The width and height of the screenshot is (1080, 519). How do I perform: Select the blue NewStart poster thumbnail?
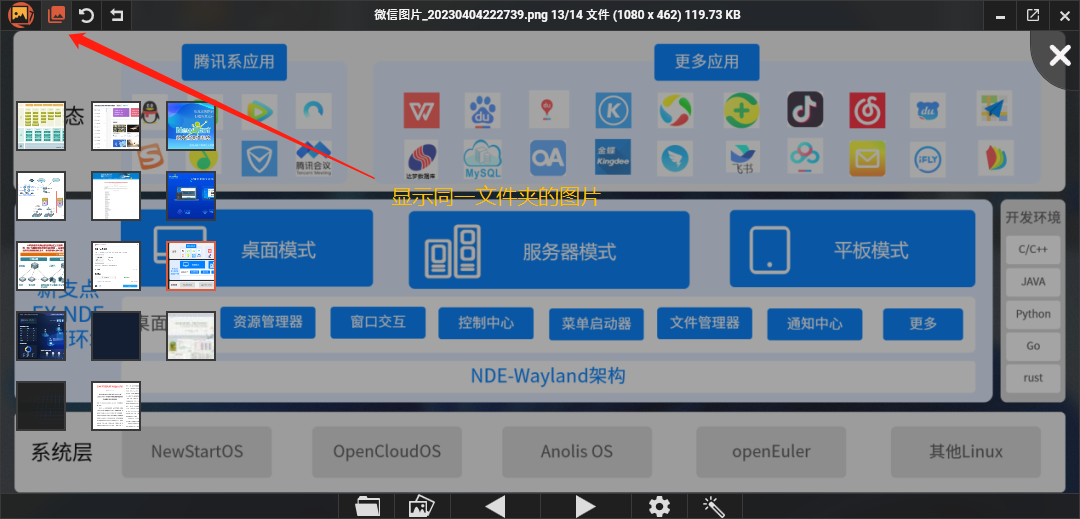click(191, 126)
